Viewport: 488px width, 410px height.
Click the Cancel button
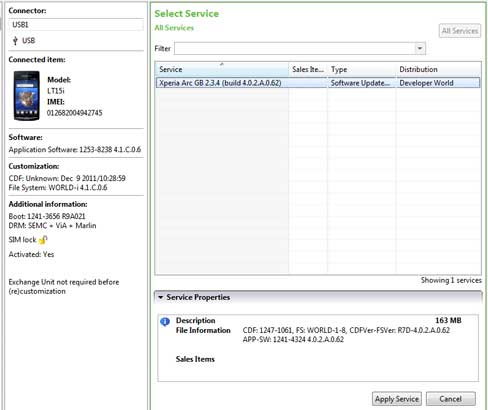click(451, 399)
